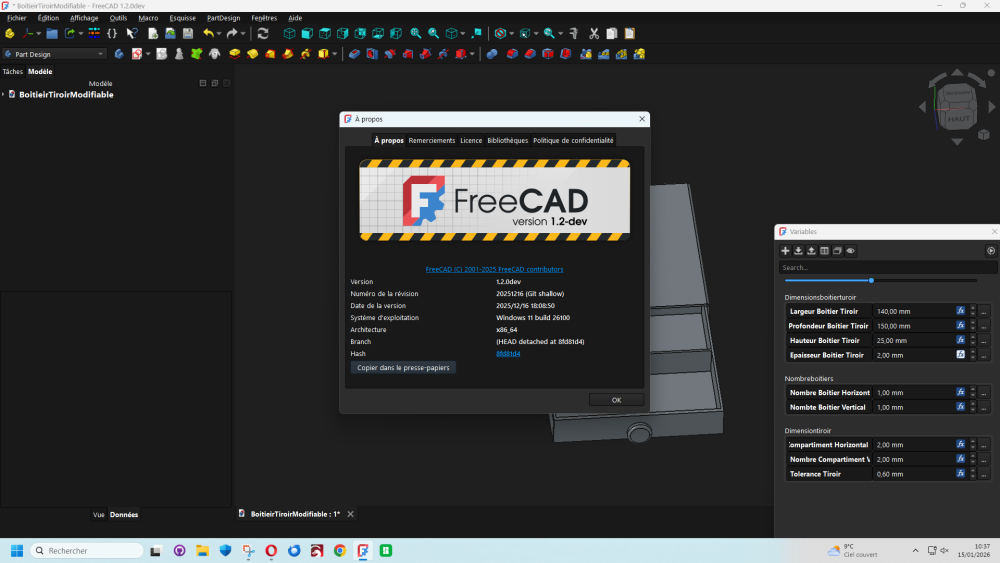
Task: Expand the BoitieirTiroirModifiable tree node
Action: (x=4, y=94)
